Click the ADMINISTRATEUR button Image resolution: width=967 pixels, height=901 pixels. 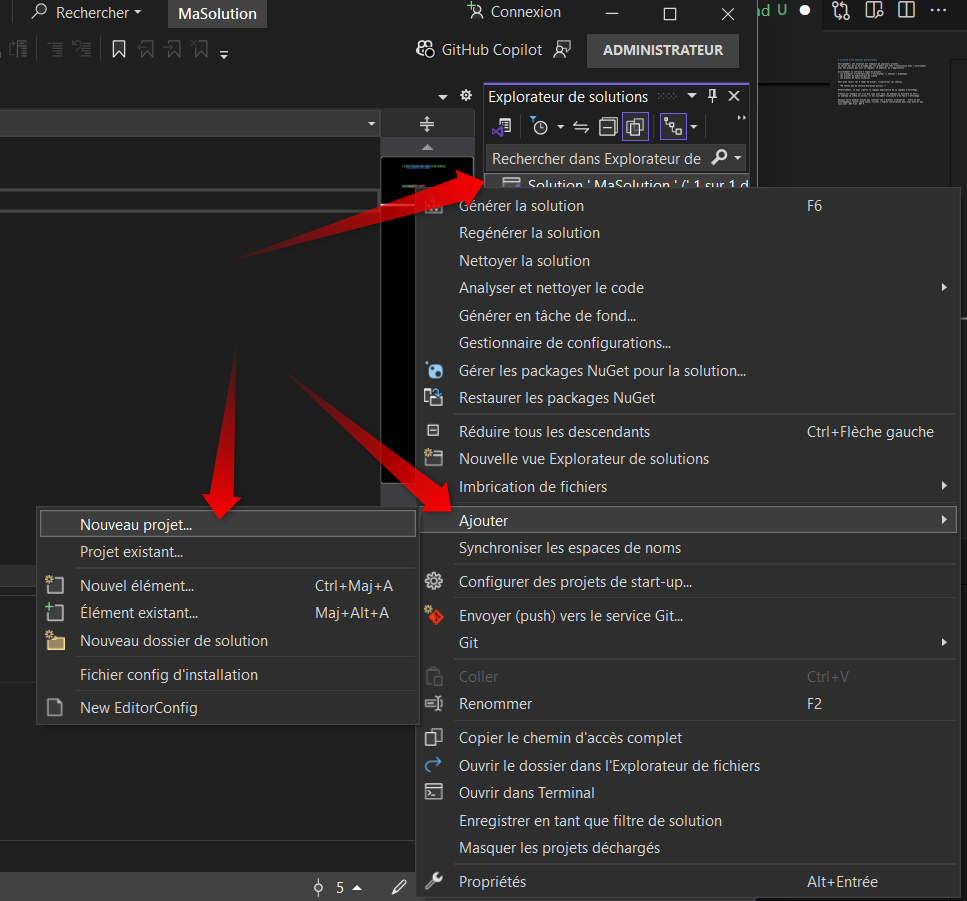coord(663,50)
